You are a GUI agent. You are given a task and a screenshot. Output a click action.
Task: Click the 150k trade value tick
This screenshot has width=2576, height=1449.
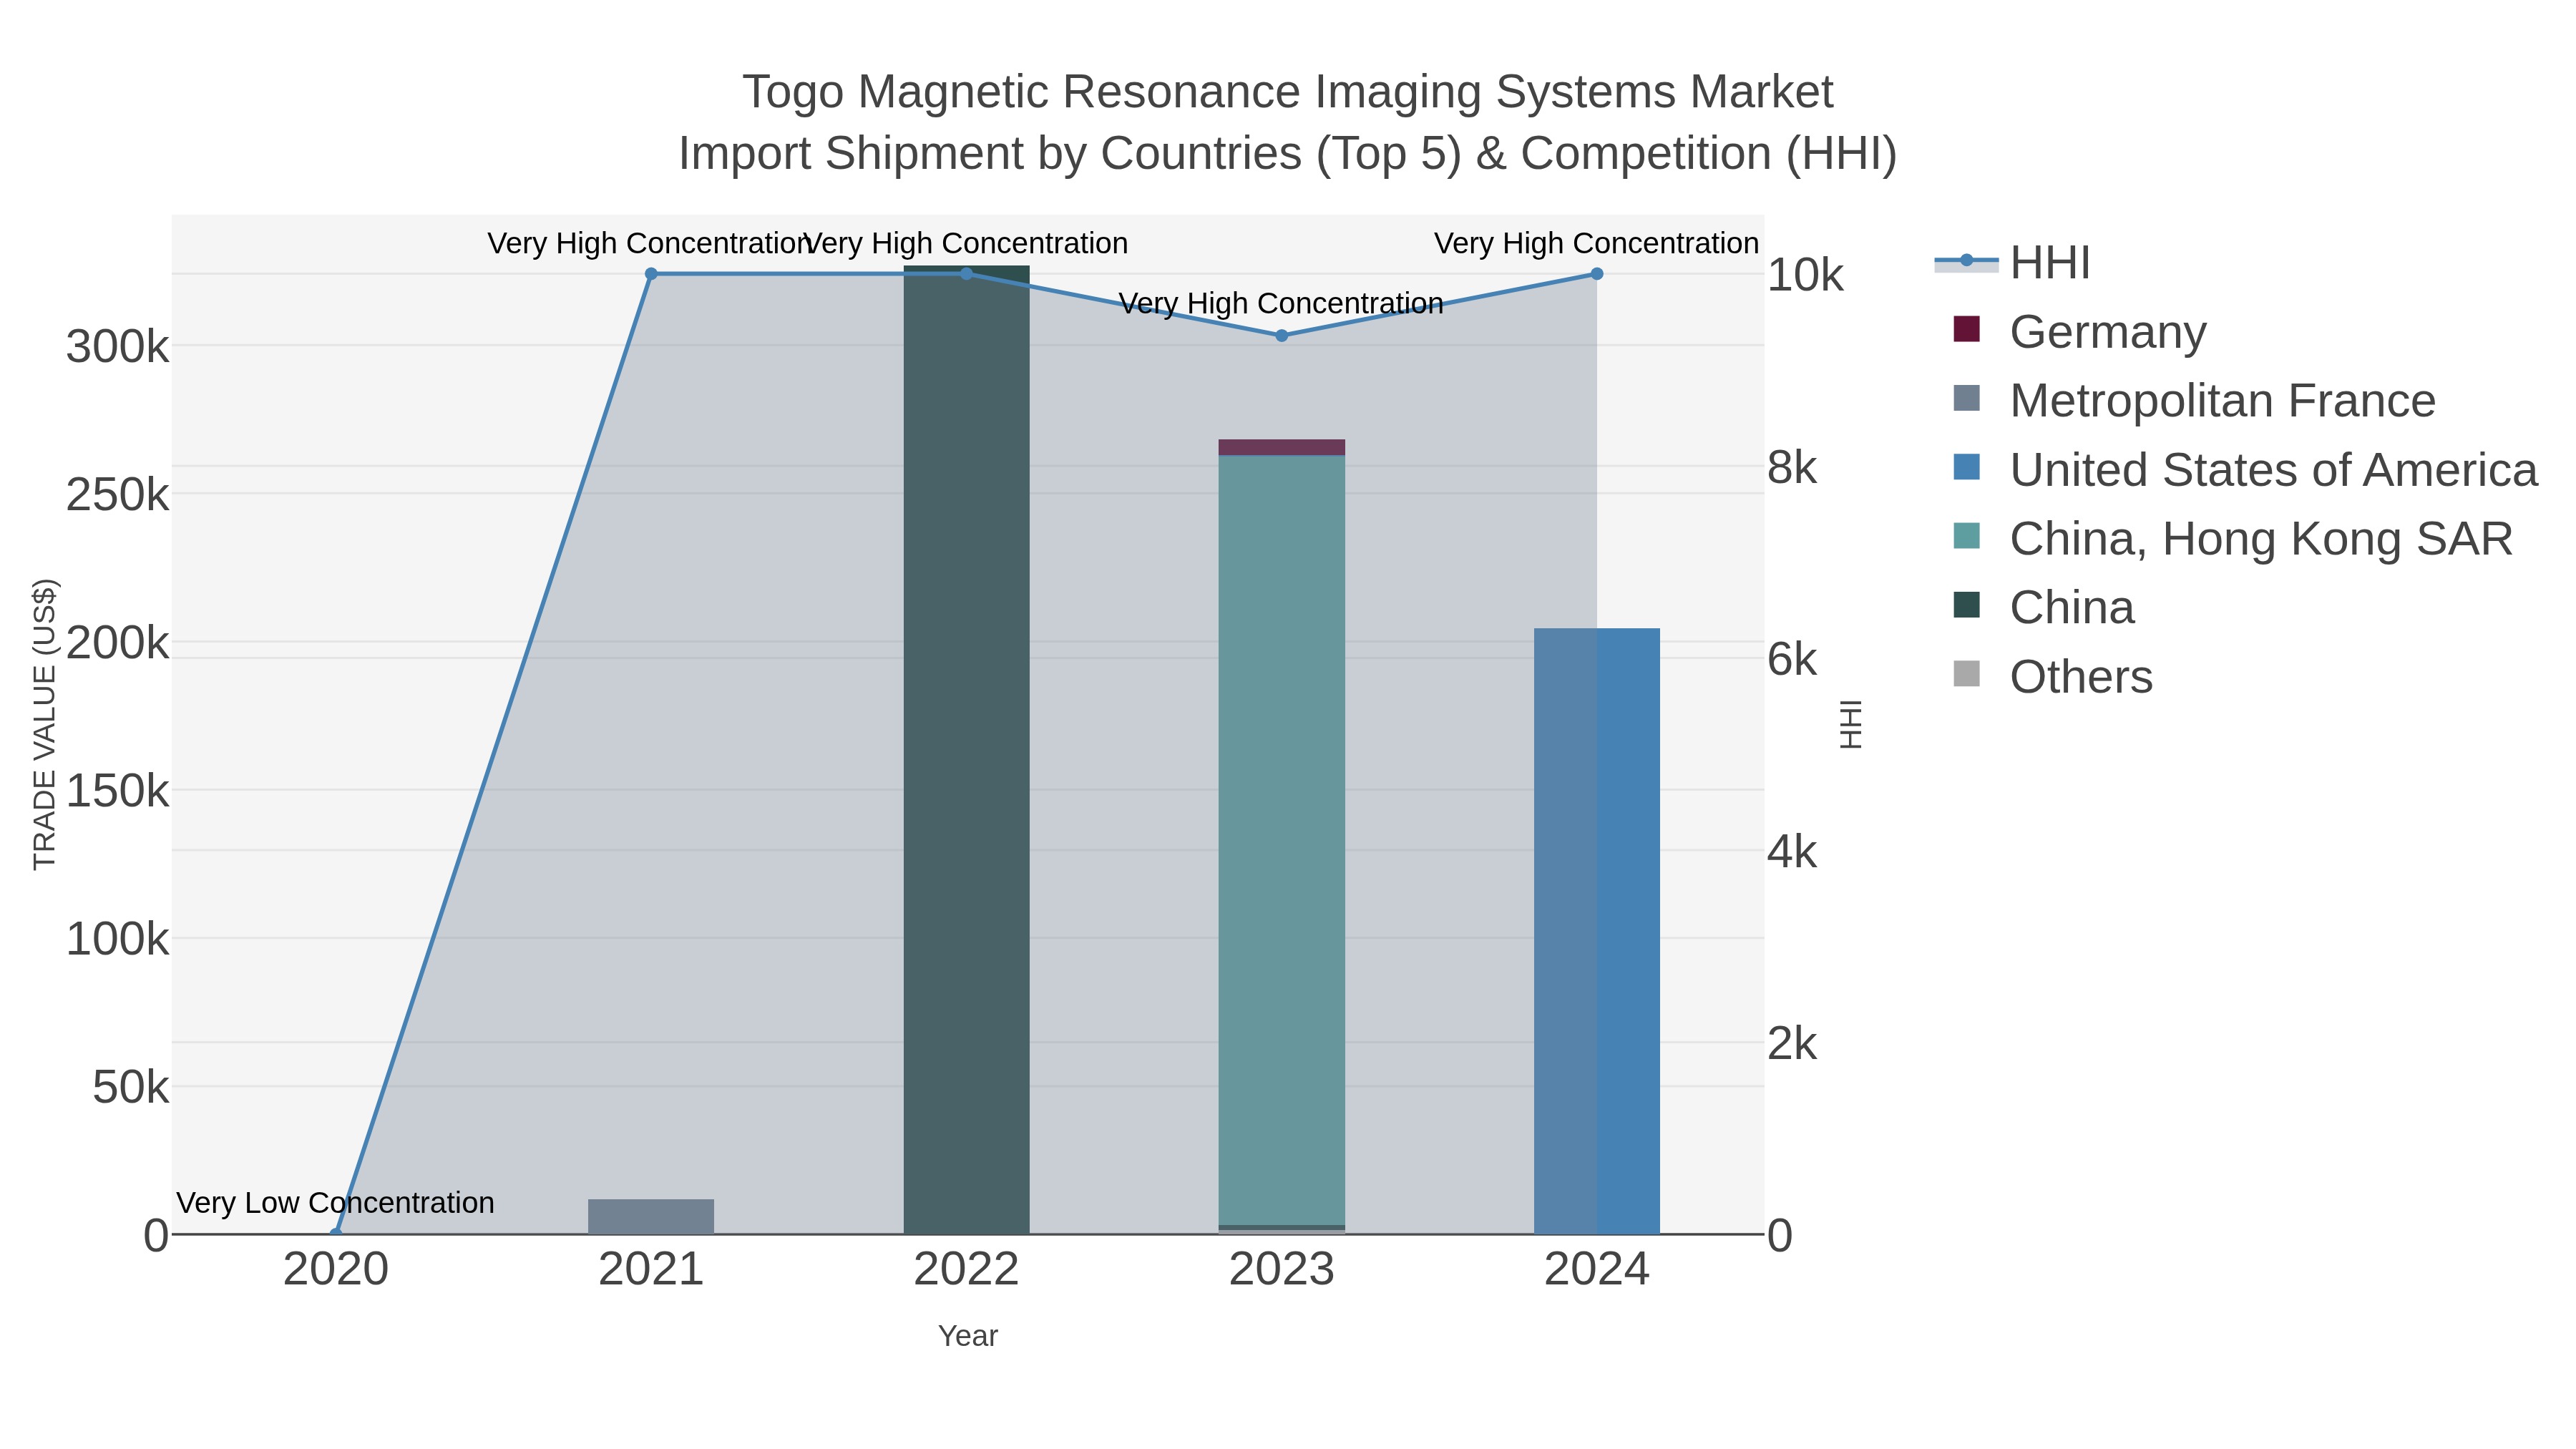pos(118,791)
